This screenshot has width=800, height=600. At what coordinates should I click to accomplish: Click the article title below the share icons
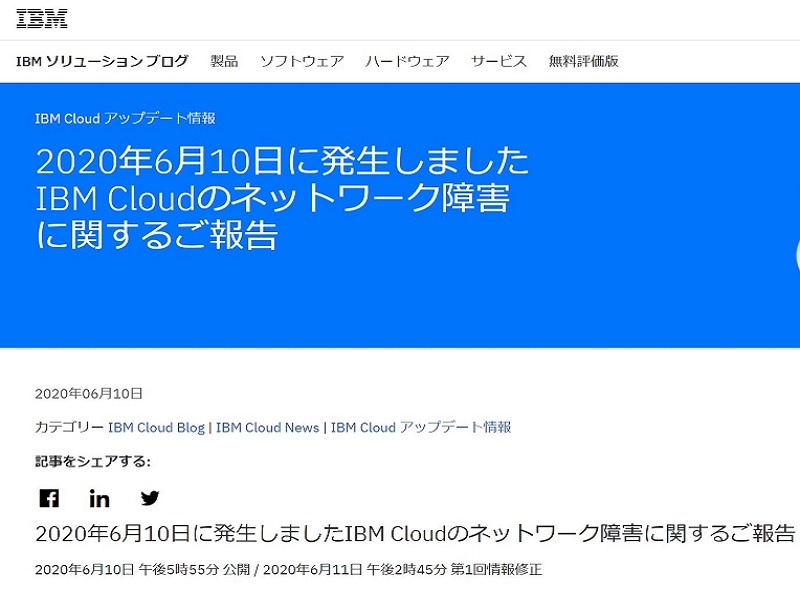415,533
